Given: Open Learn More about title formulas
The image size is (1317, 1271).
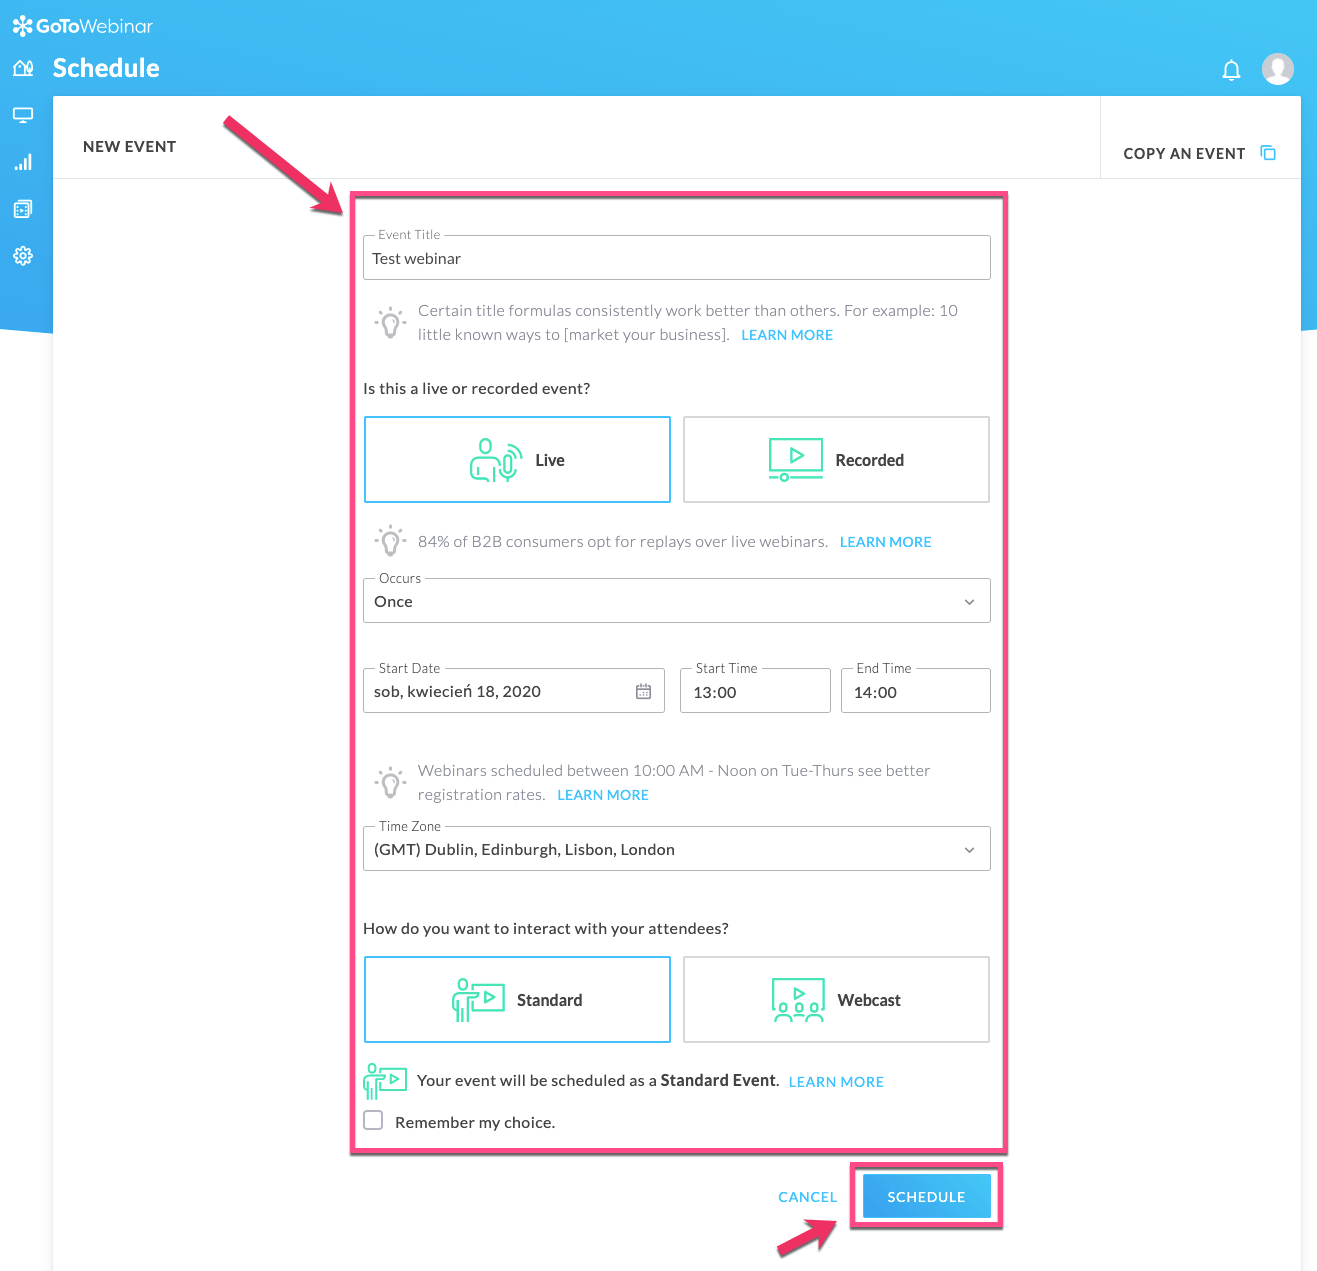Looking at the screenshot, I should click(x=786, y=334).
